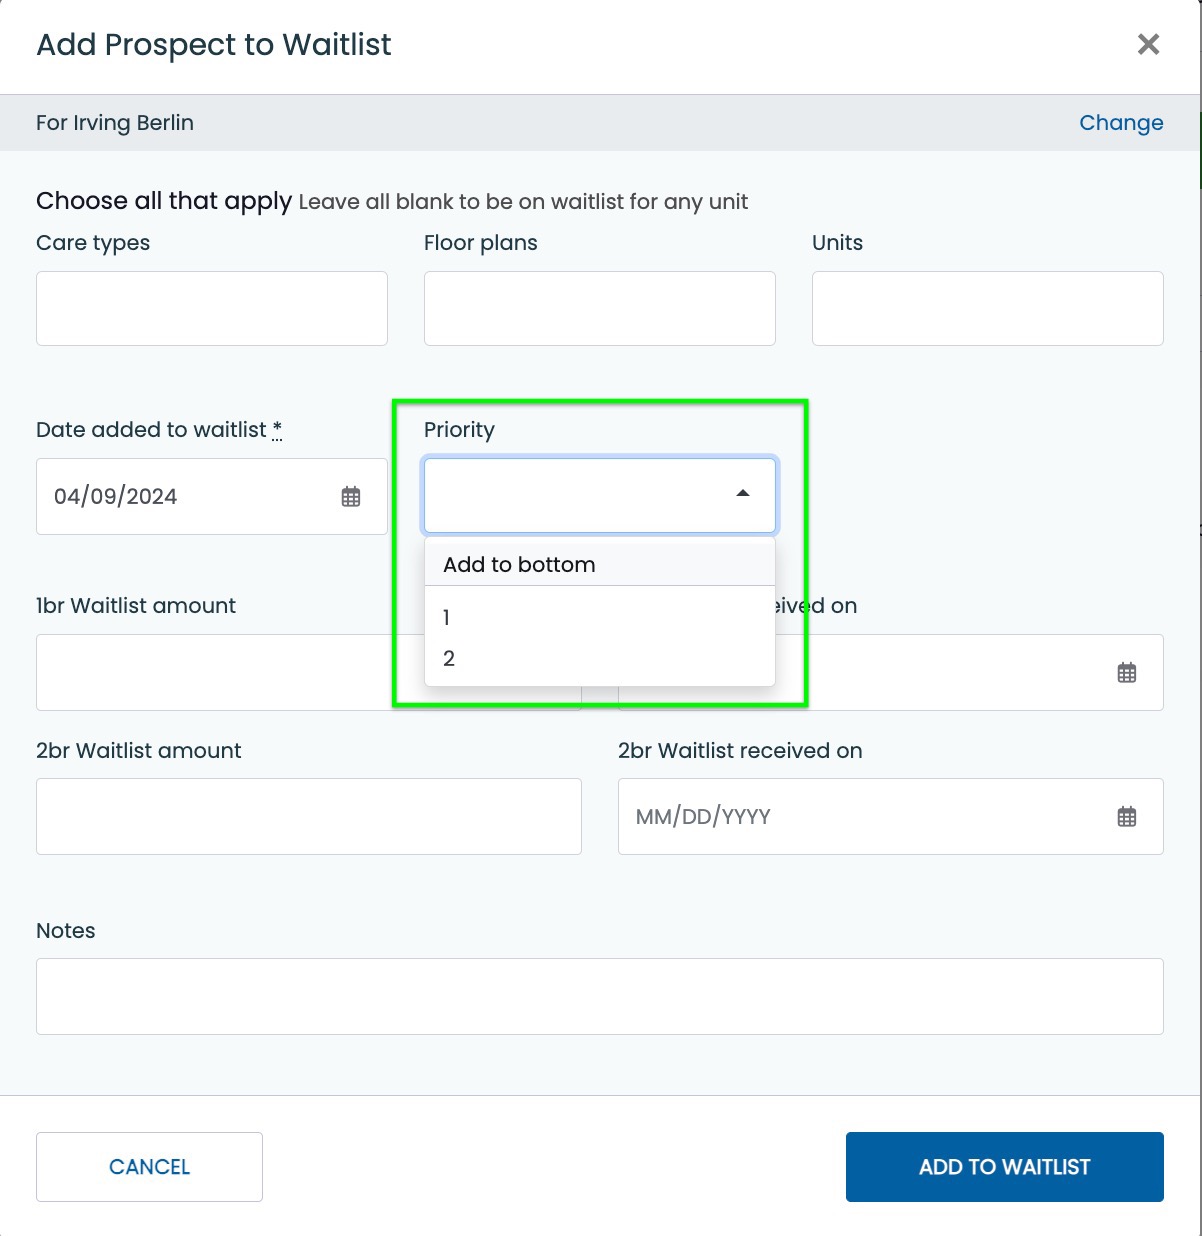The width and height of the screenshot is (1202, 1236).
Task: Click into the Notes text field
Action: tap(600, 997)
